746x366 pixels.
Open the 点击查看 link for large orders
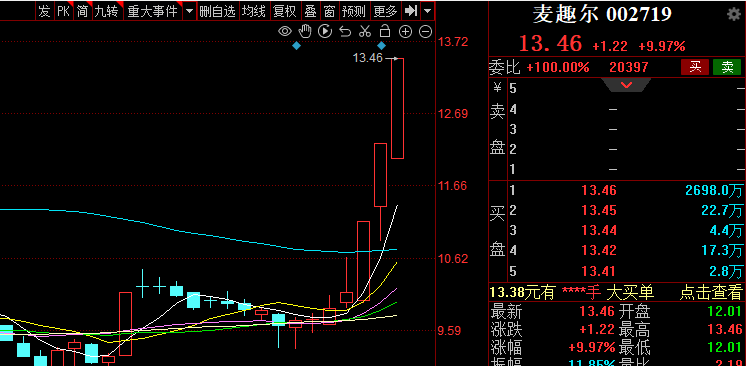711,292
